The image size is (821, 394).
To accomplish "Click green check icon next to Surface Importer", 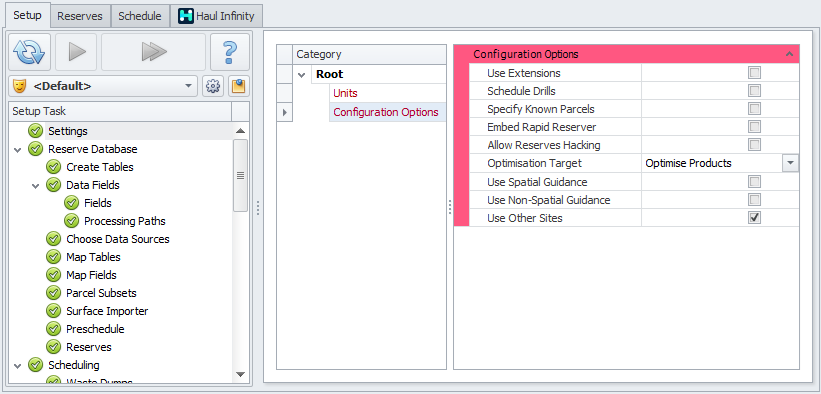I will pyautogui.click(x=53, y=311).
